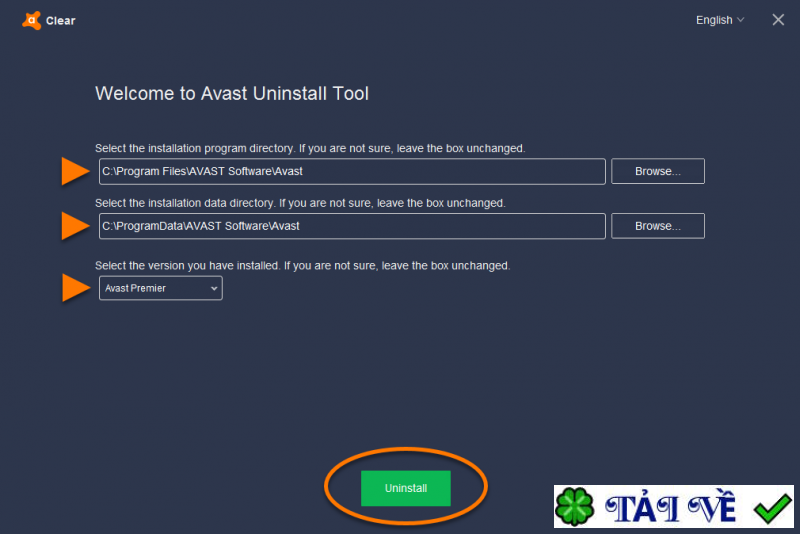Click the program directory path field
The image size is (800, 534).
(x=352, y=171)
